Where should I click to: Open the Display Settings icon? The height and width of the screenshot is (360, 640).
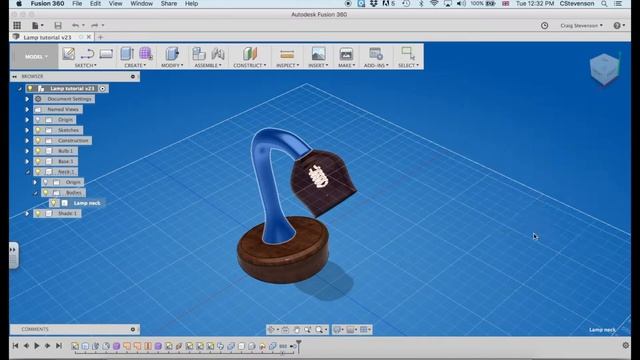click(337, 330)
